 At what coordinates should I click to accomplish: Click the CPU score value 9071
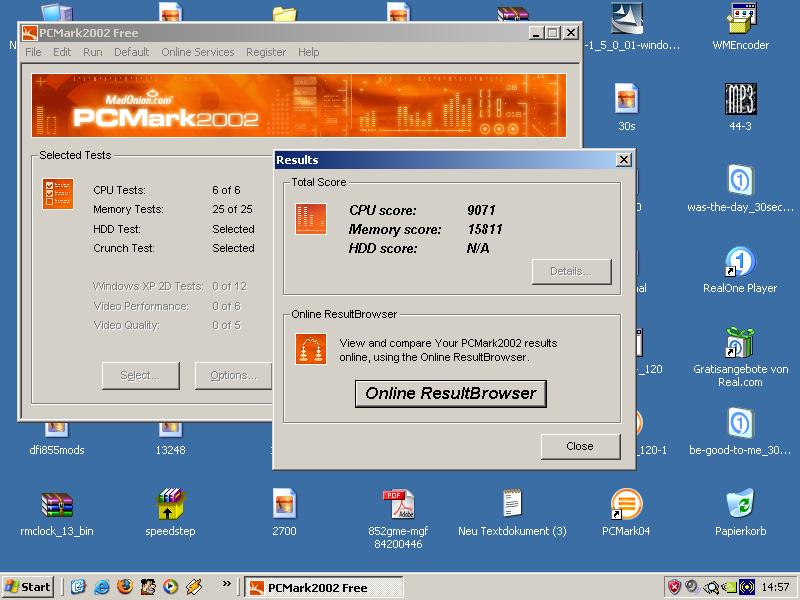(481, 210)
